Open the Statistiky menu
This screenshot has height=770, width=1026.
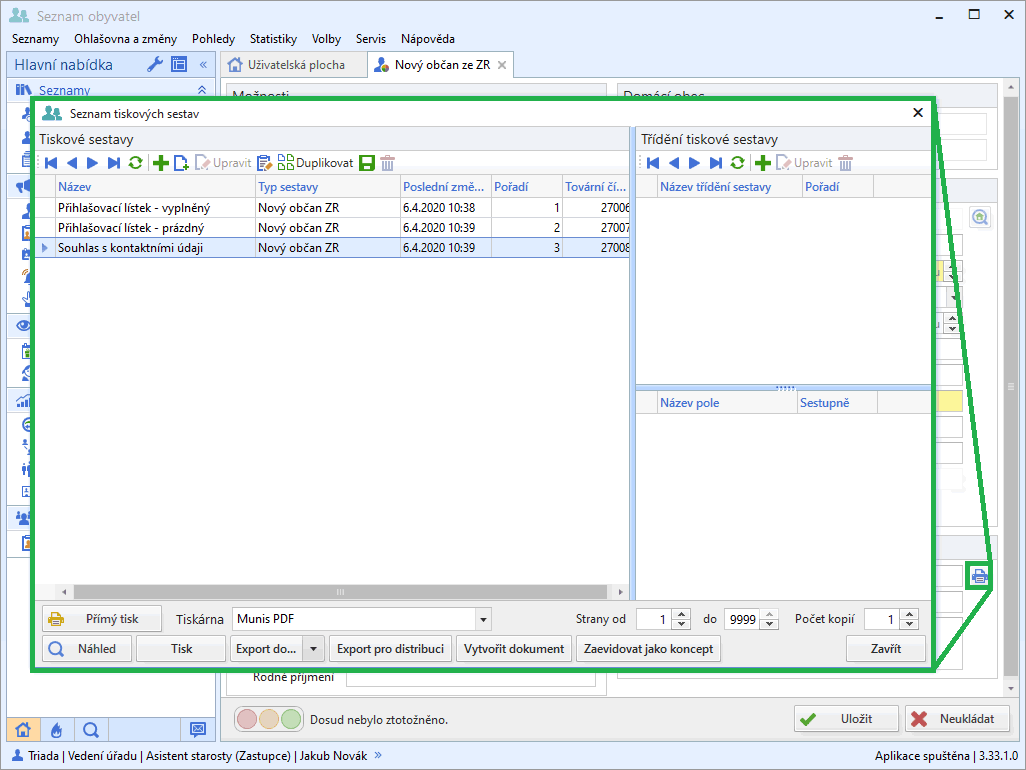[x=273, y=39]
